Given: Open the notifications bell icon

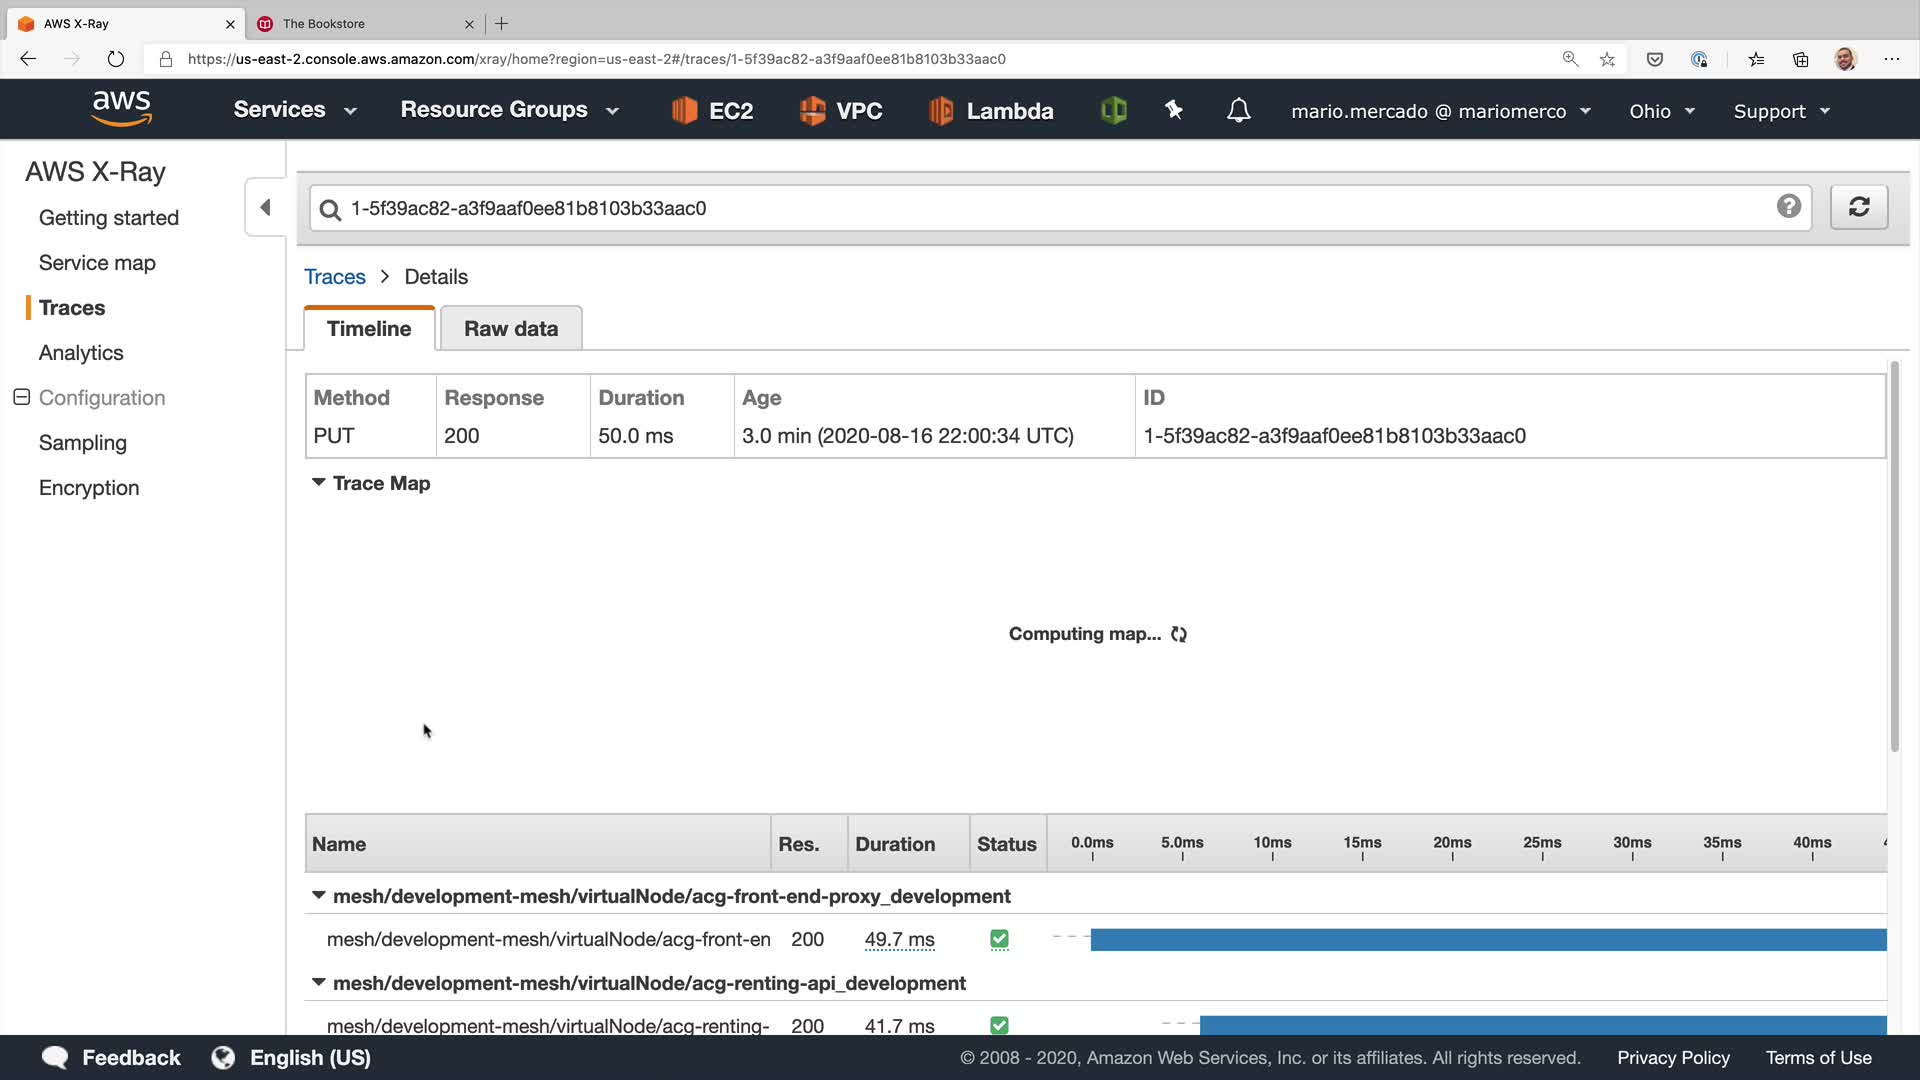Looking at the screenshot, I should pos(1238,110).
